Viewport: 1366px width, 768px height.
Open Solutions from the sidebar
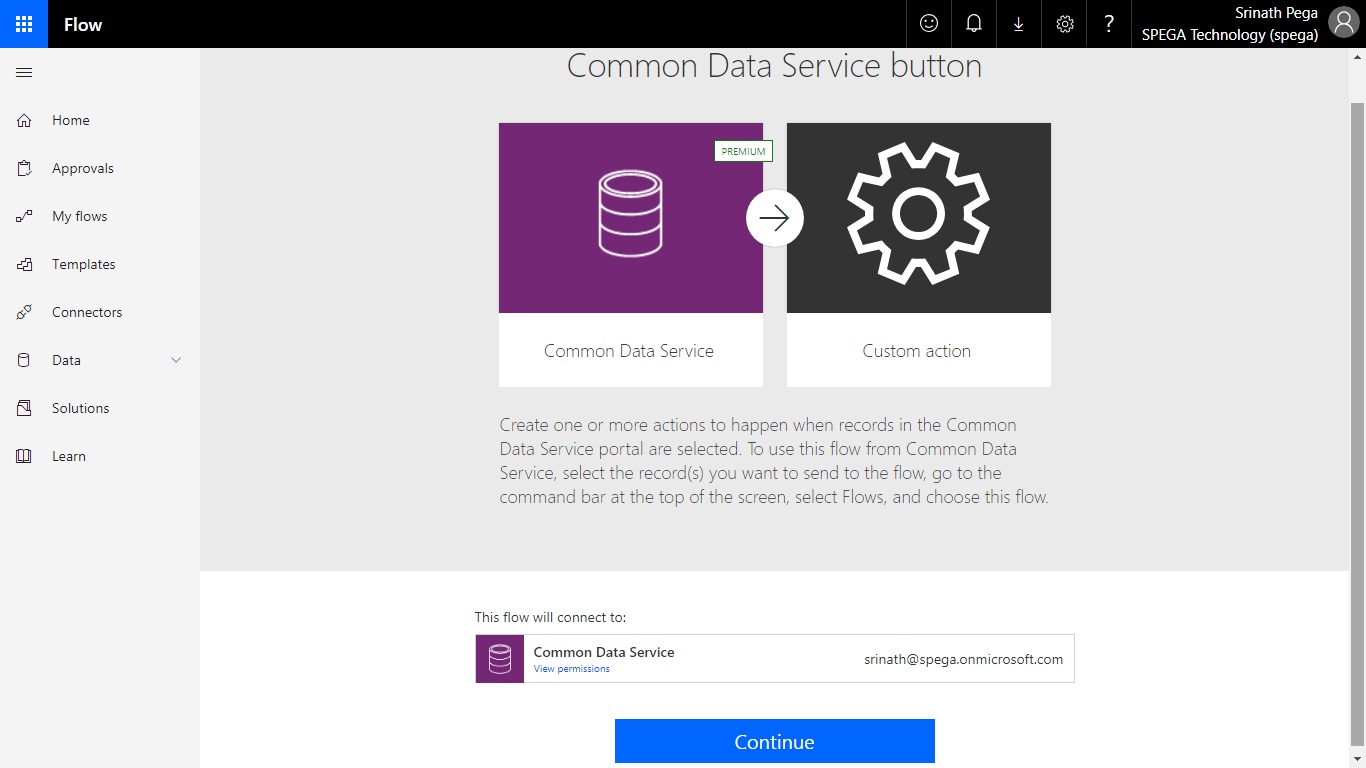pos(80,408)
